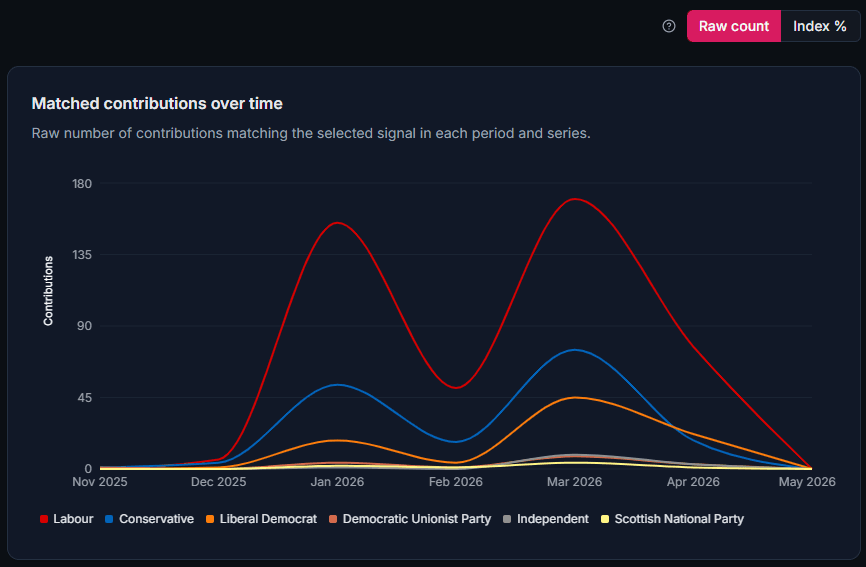Click the 135 y-axis value
Screen dimensions: 866x567
82,255
